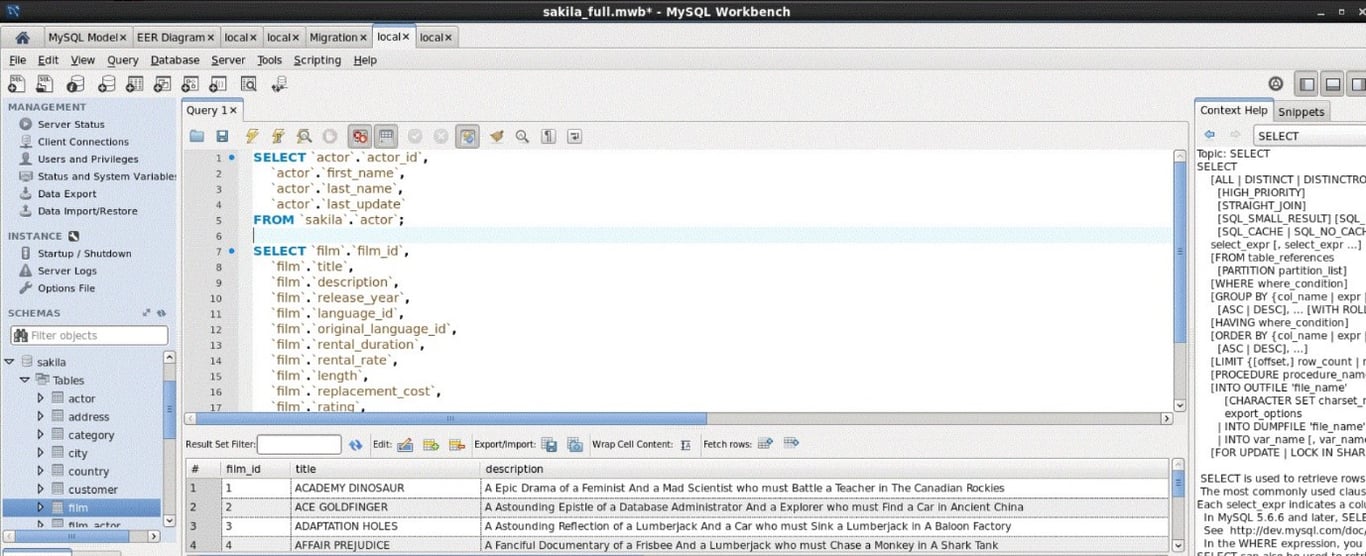Run Explain on current statement icon

[304, 136]
